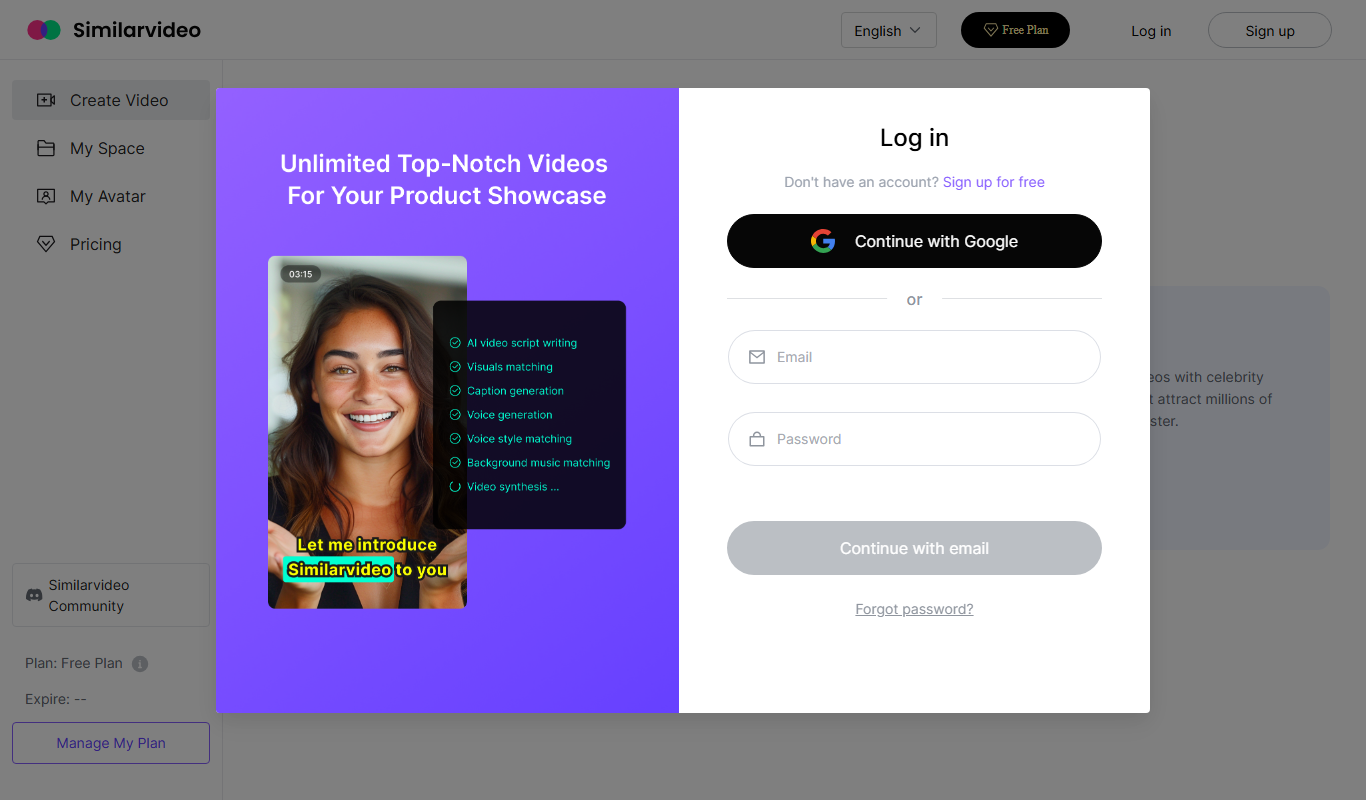Click the My Space folder icon
1366x800 pixels.
tap(46, 148)
